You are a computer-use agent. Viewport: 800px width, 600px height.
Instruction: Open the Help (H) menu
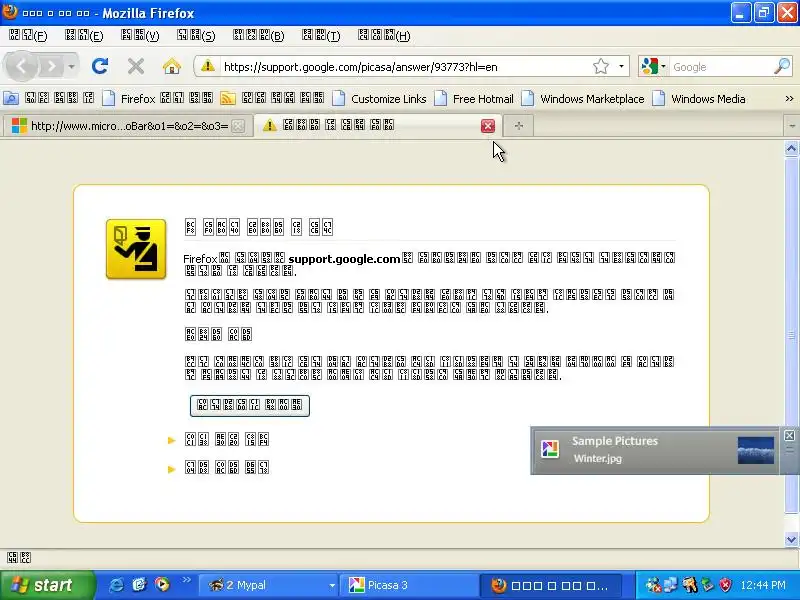pyautogui.click(x=384, y=36)
